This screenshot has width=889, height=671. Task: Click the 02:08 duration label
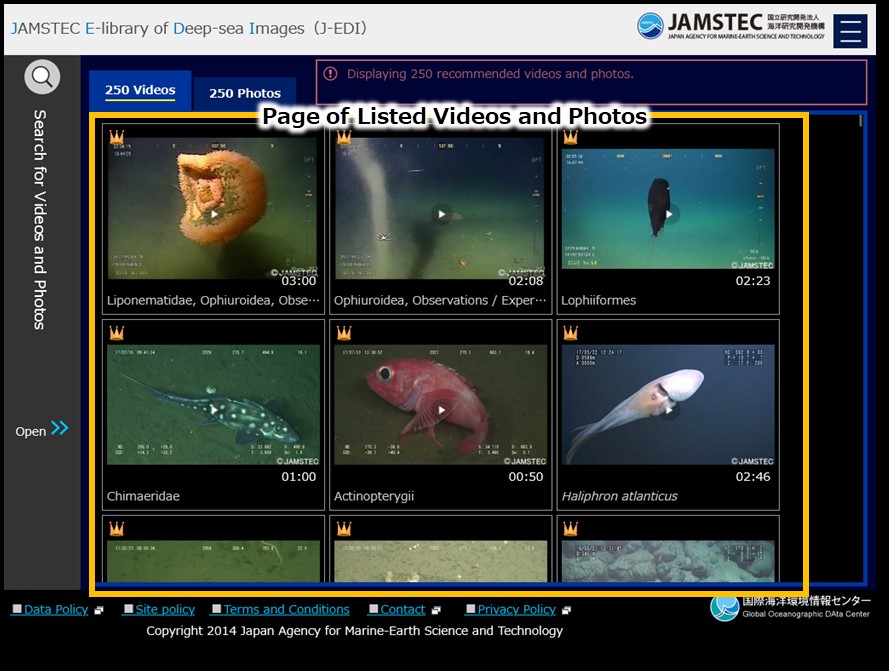pos(526,281)
